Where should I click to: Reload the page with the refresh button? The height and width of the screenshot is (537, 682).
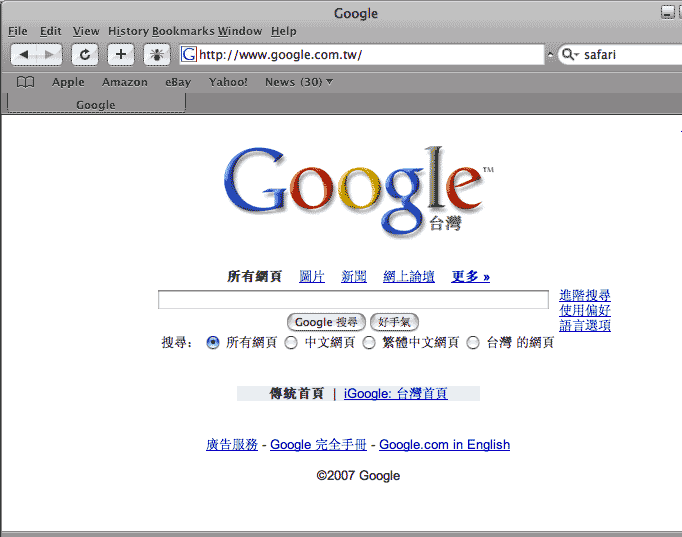tap(85, 54)
